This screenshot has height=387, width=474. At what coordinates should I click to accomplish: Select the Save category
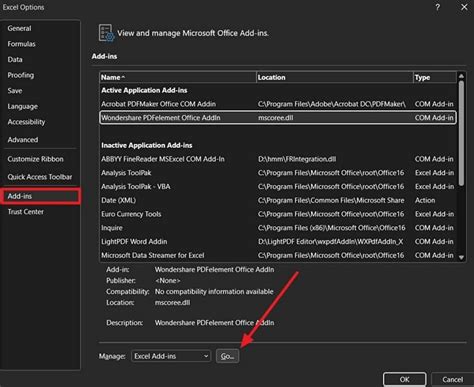click(x=15, y=91)
